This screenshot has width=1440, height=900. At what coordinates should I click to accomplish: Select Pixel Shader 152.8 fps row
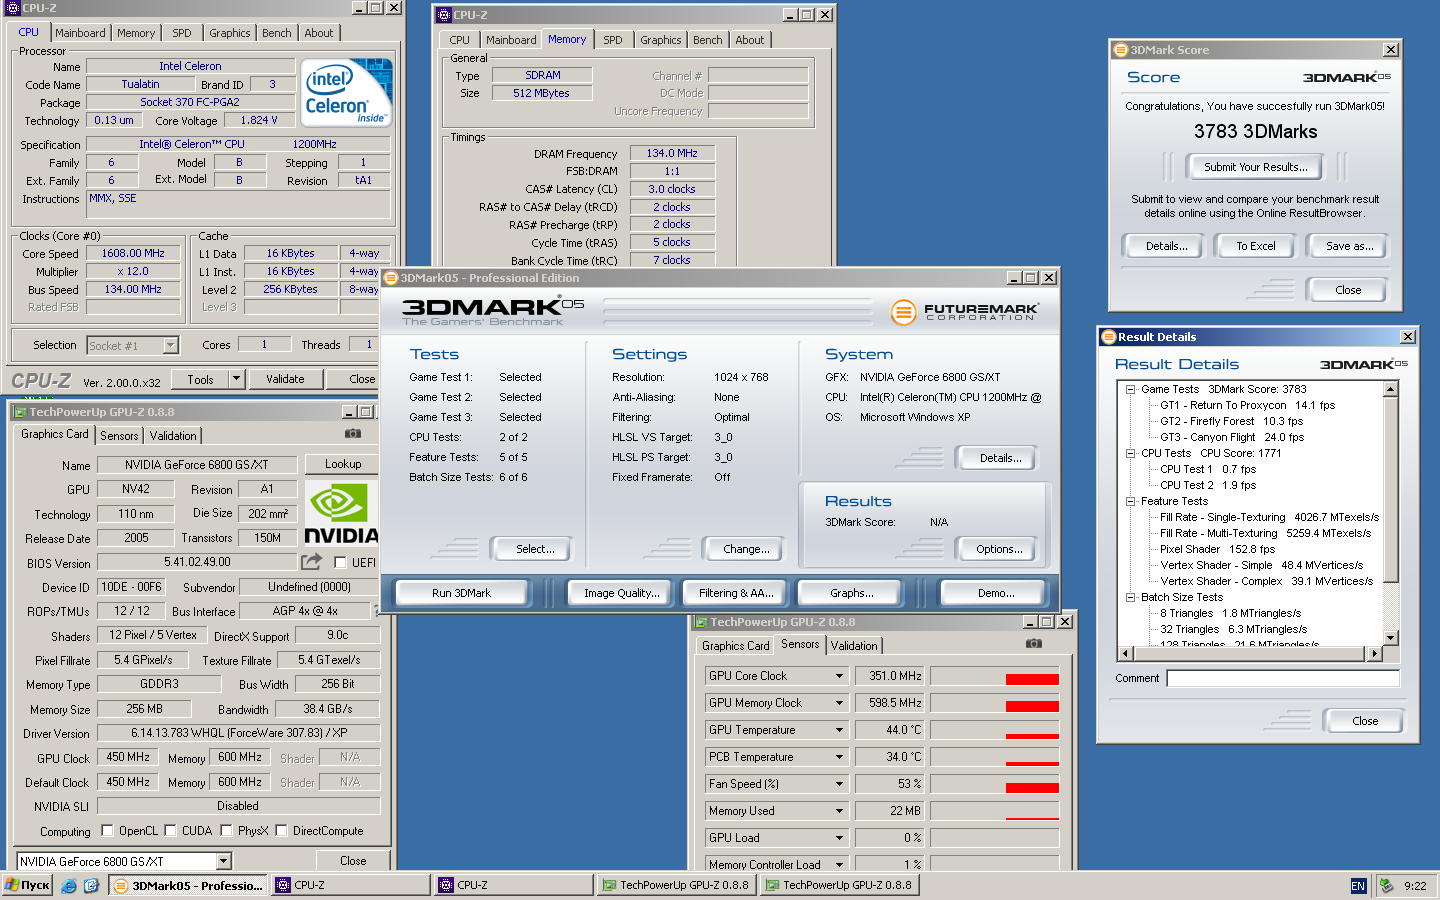coord(1217,550)
